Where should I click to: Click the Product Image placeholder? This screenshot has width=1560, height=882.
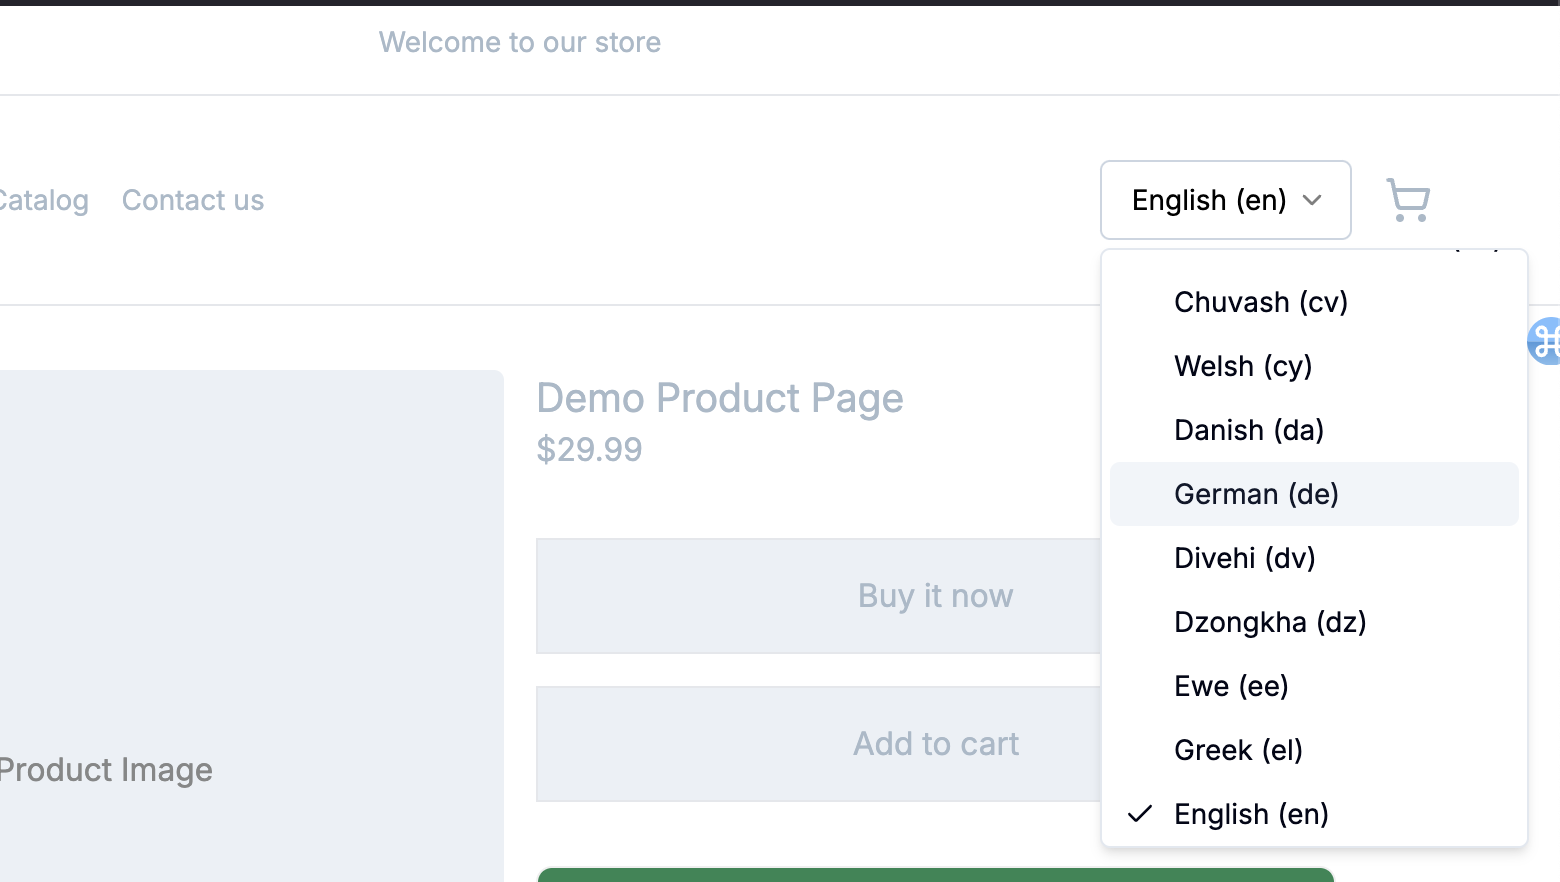tap(106, 769)
